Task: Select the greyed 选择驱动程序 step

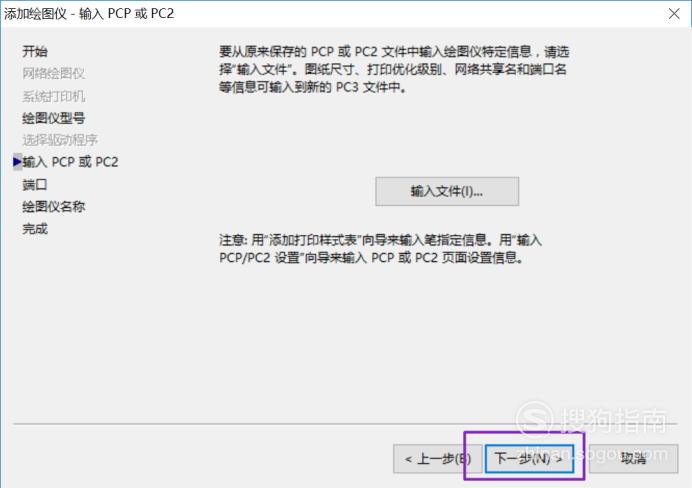Action: pos(60,140)
